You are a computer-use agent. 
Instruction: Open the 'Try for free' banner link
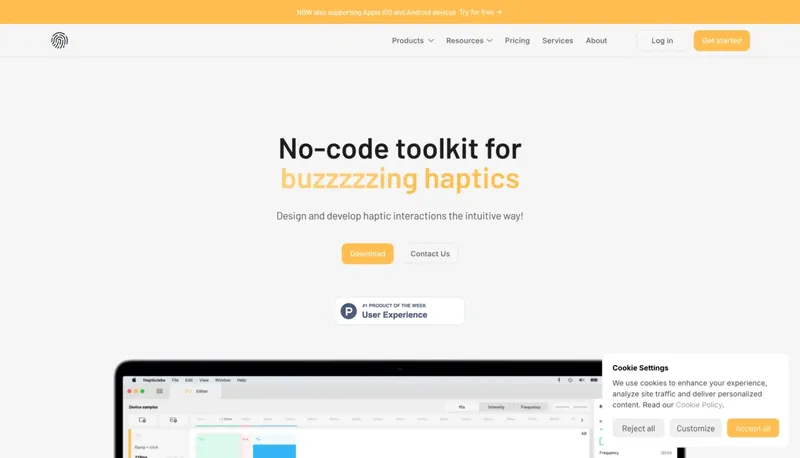(x=480, y=12)
